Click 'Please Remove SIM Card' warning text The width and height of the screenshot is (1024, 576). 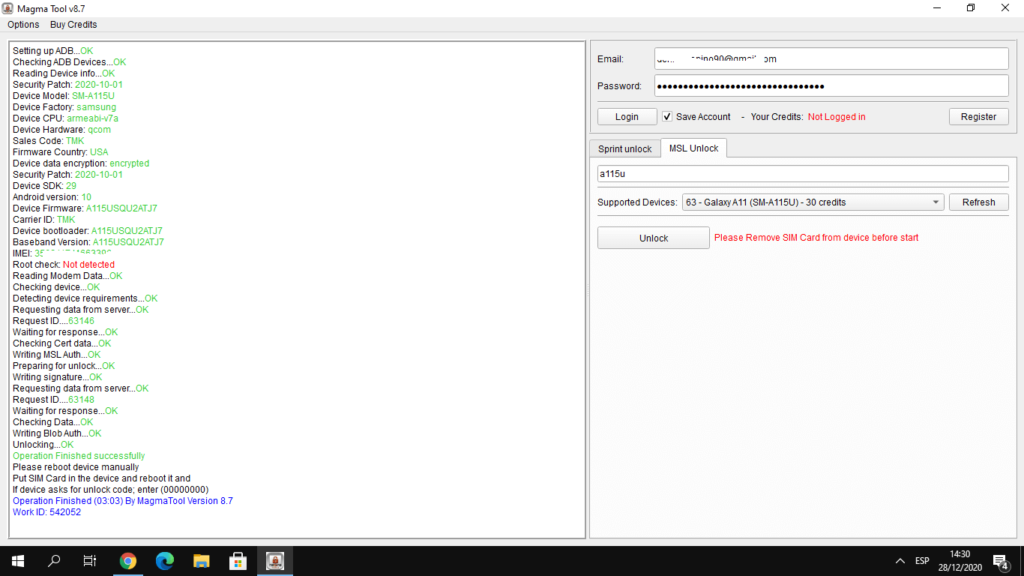(x=816, y=238)
